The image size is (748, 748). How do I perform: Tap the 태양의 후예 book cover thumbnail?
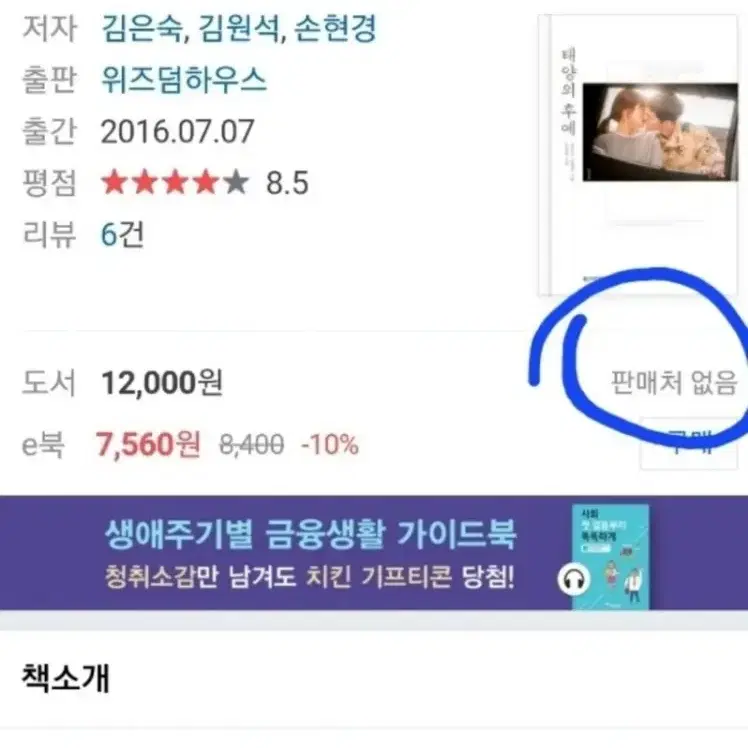tap(638, 155)
